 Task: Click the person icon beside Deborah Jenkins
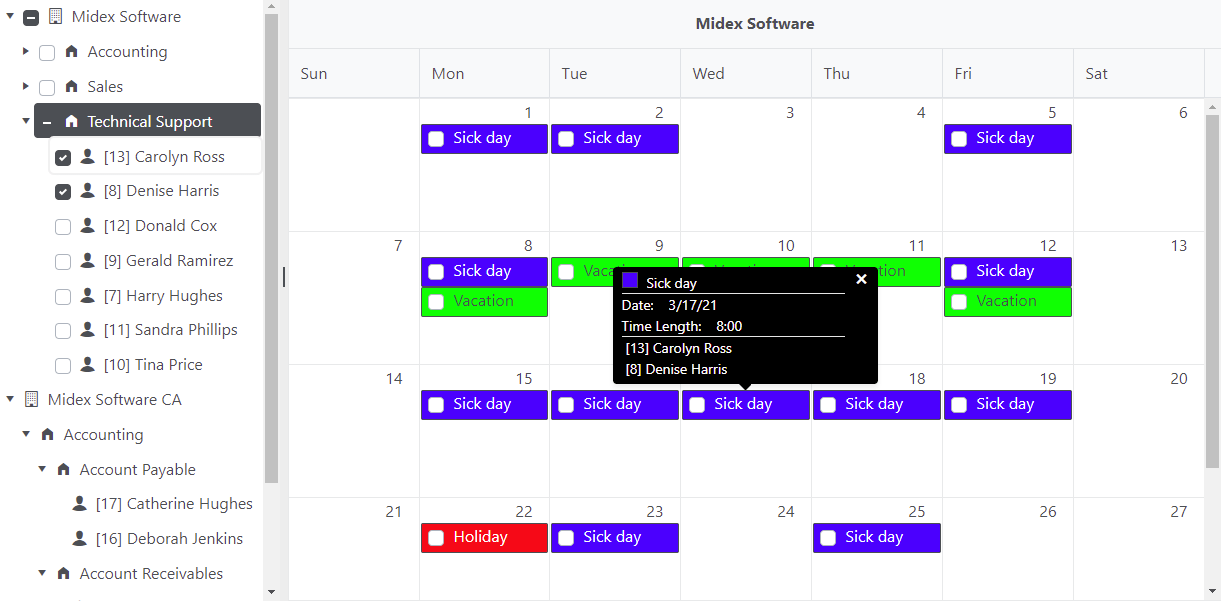pos(80,539)
